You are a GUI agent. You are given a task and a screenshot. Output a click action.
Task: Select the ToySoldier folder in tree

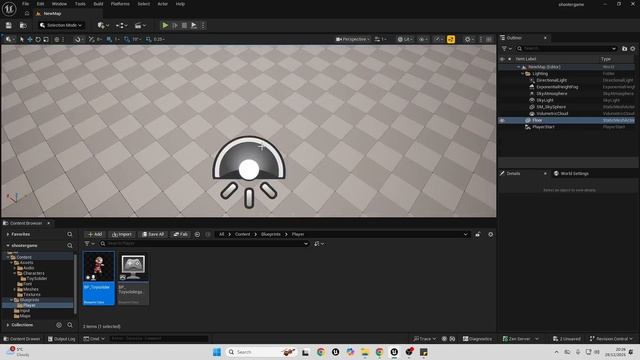pos(36,278)
